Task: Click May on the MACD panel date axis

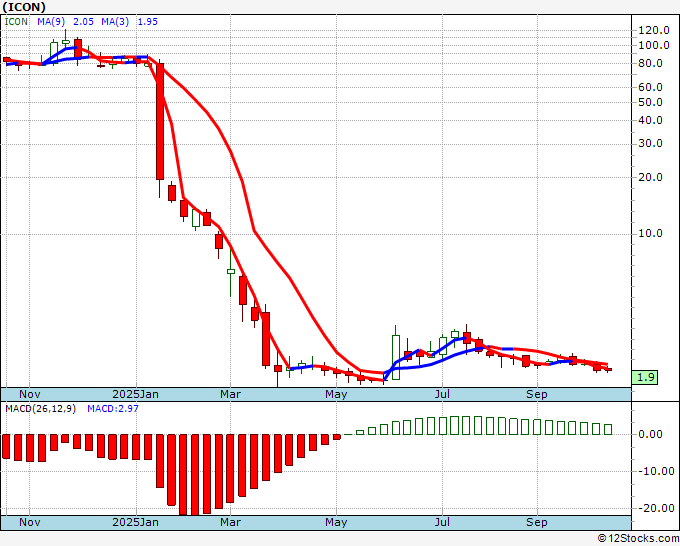Action: click(x=336, y=522)
